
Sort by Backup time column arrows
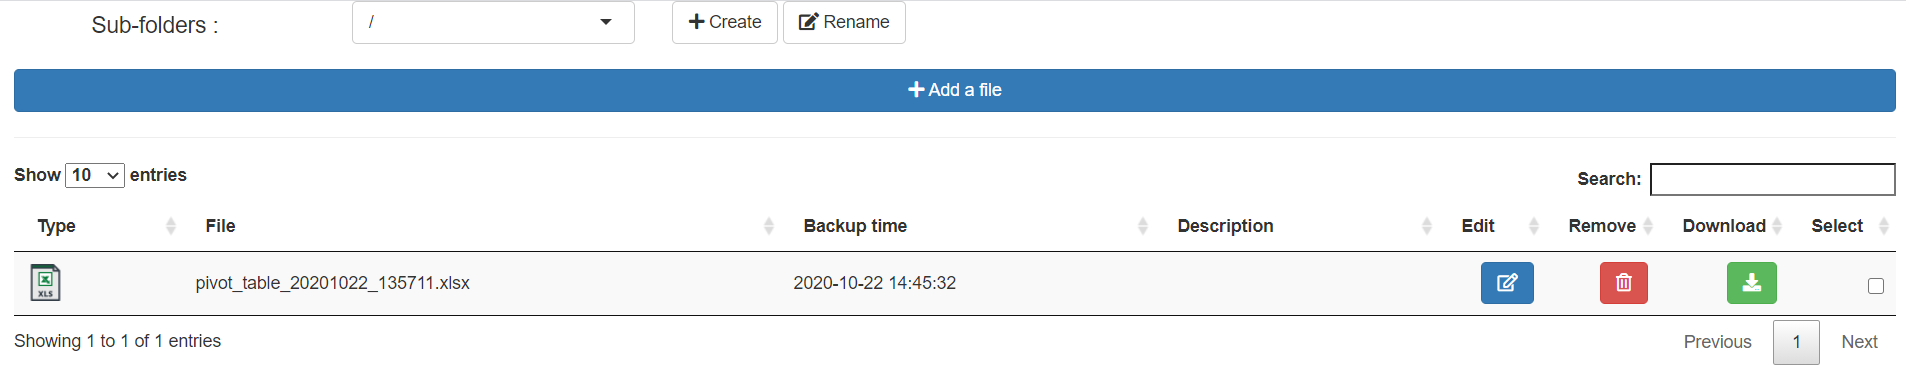[x=1143, y=226]
